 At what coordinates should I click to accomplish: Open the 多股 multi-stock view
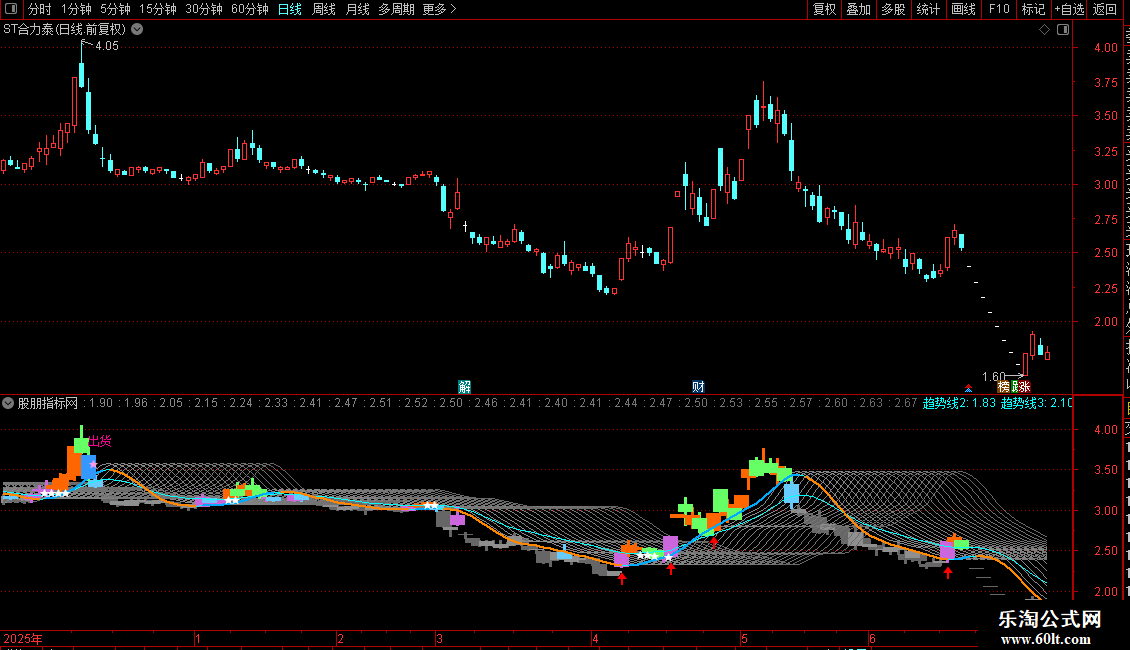click(894, 9)
